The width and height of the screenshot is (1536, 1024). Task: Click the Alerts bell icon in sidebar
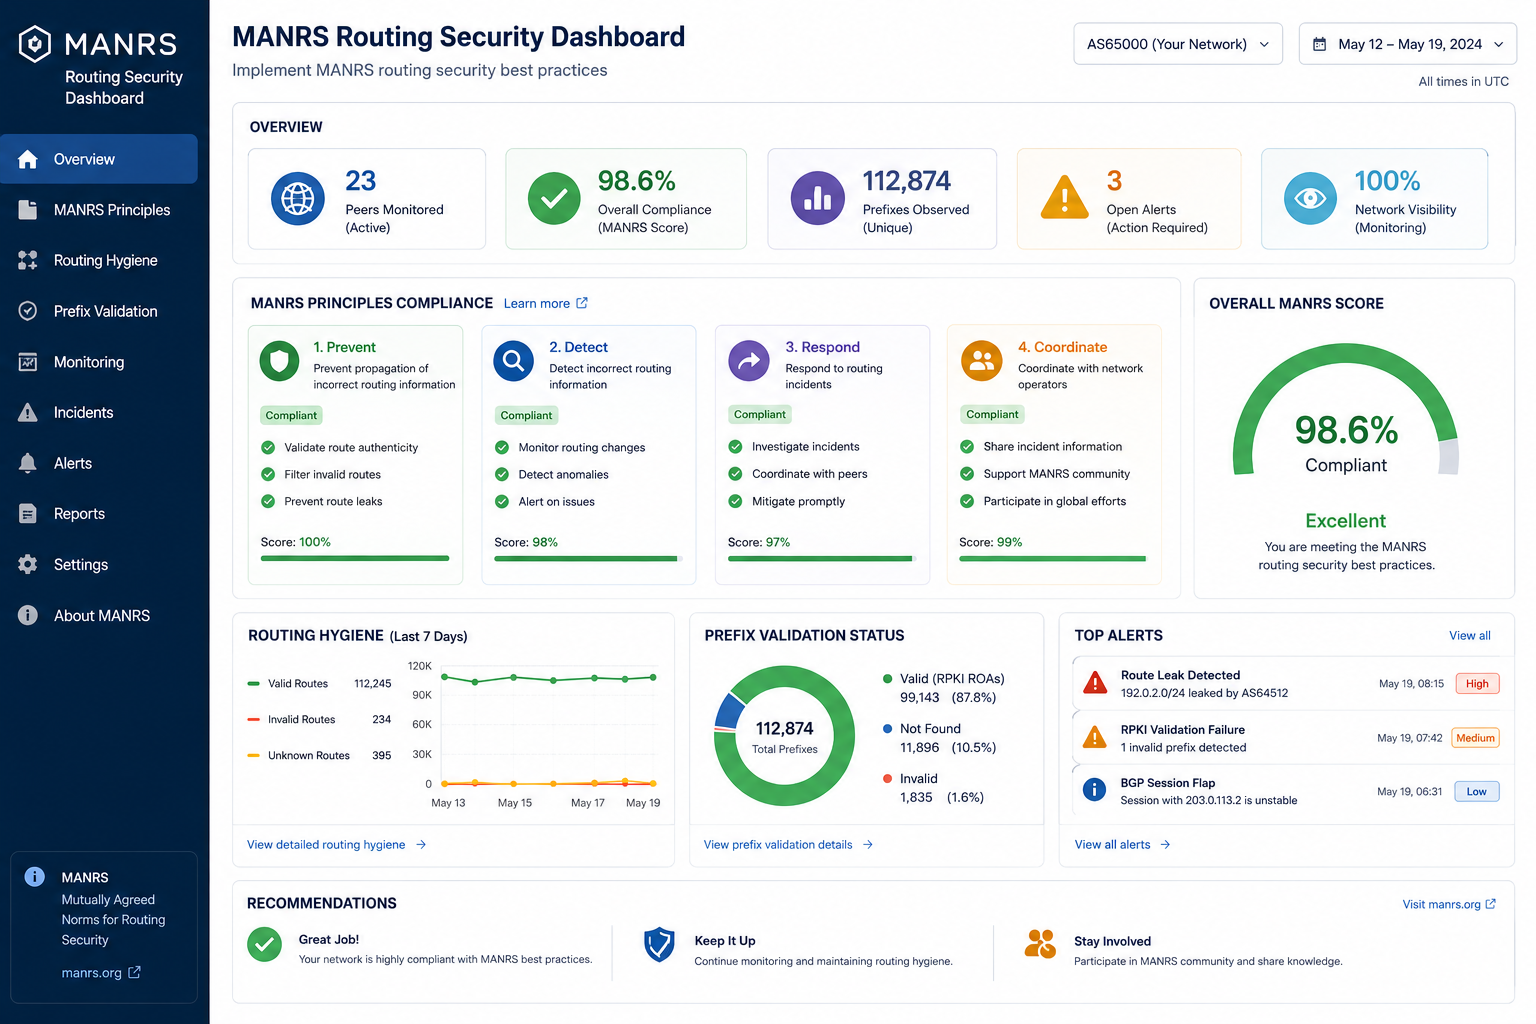click(x=28, y=463)
